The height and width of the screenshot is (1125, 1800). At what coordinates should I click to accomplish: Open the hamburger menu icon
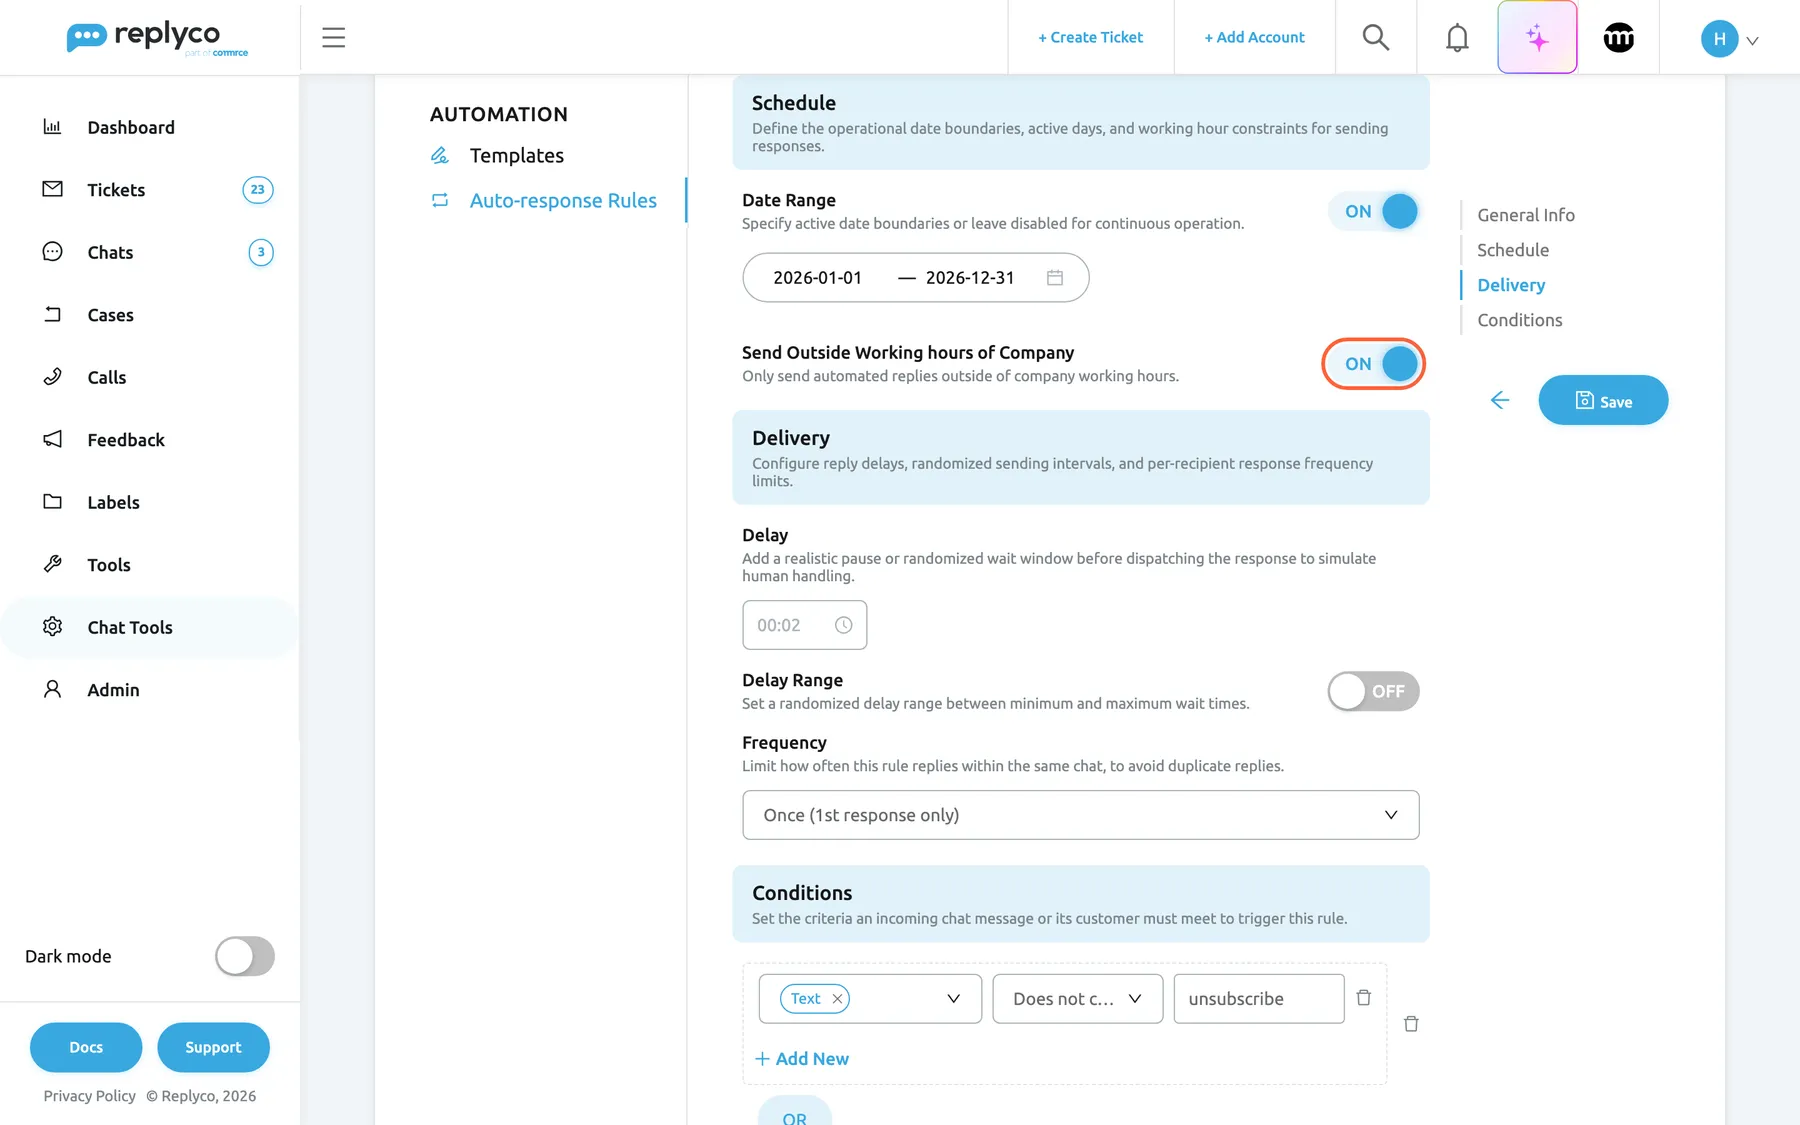(333, 37)
